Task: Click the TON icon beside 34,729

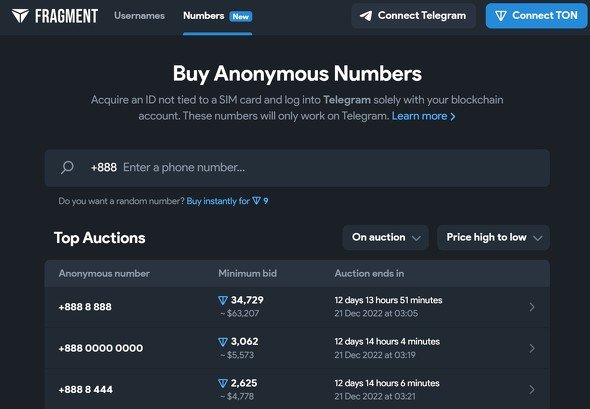Action: click(x=223, y=300)
